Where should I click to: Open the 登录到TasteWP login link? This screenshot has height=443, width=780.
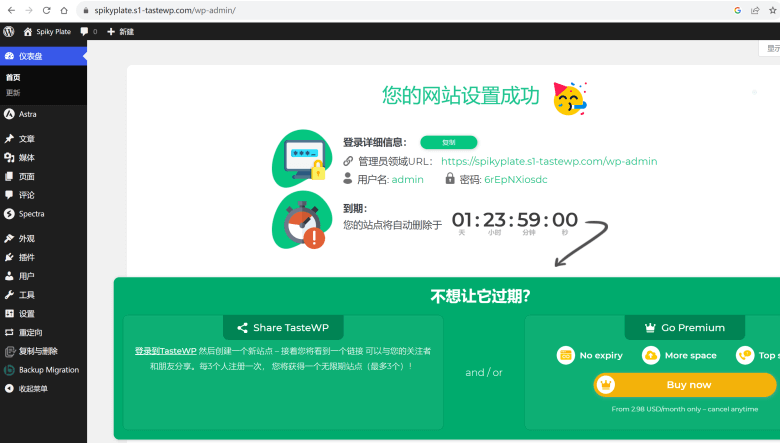coord(166,351)
